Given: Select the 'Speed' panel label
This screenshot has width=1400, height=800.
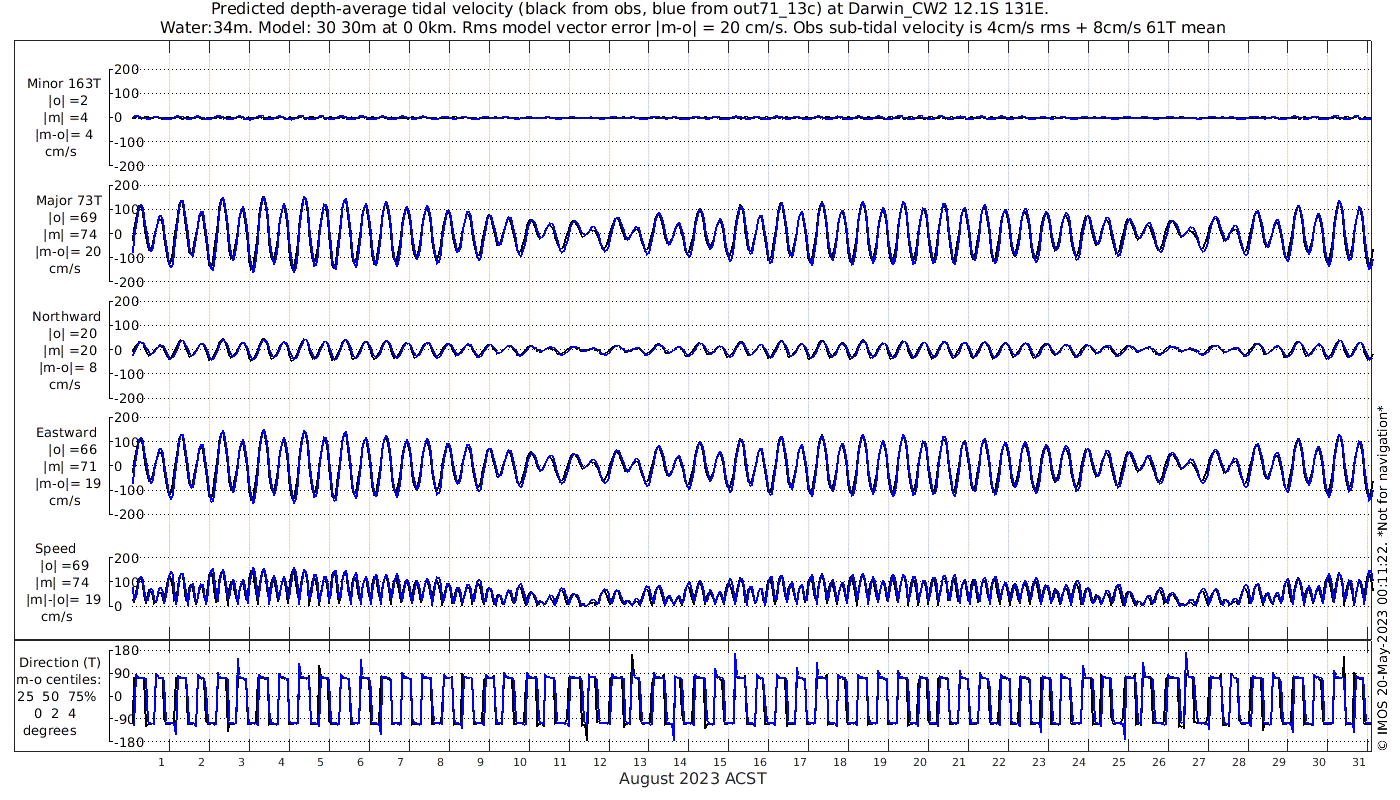Looking at the screenshot, I should pos(55,549).
